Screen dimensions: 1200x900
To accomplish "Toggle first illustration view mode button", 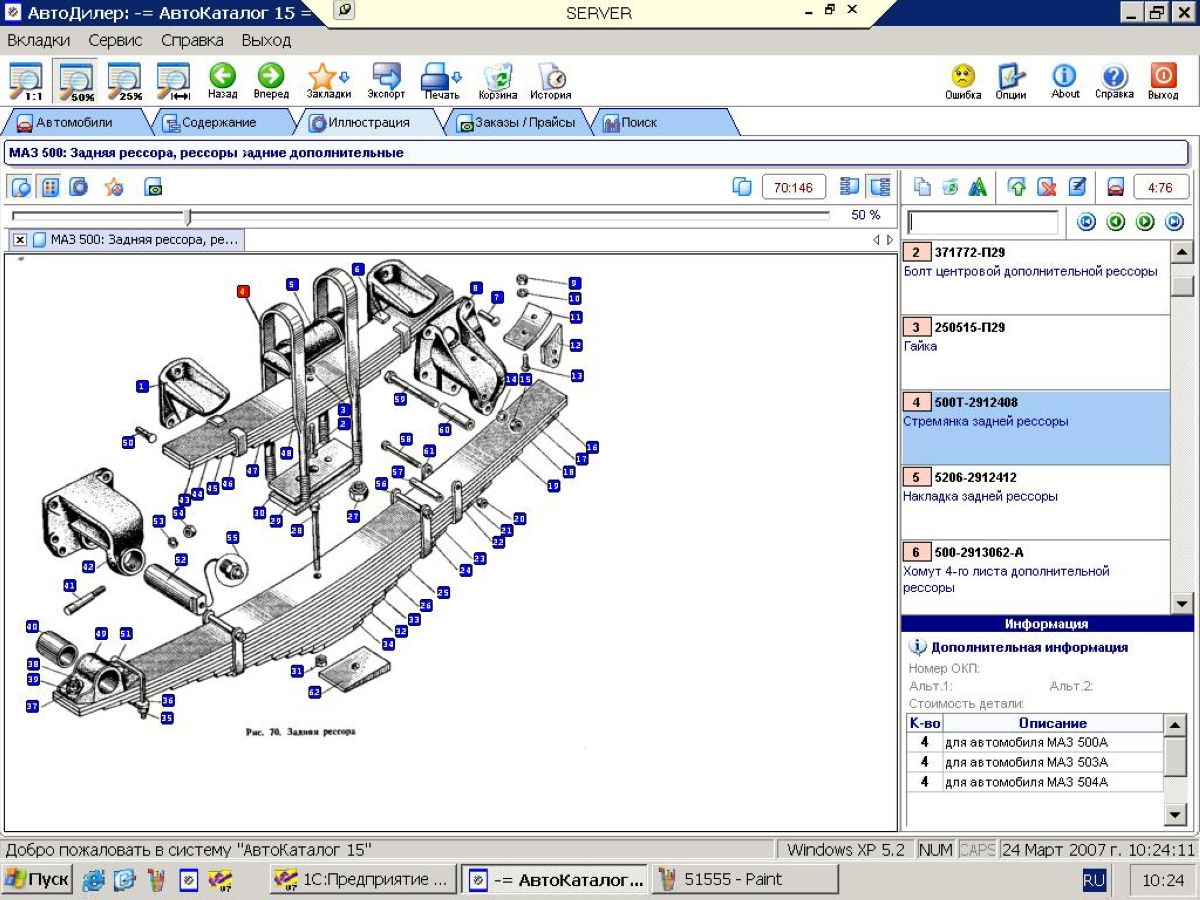I will coord(21,187).
